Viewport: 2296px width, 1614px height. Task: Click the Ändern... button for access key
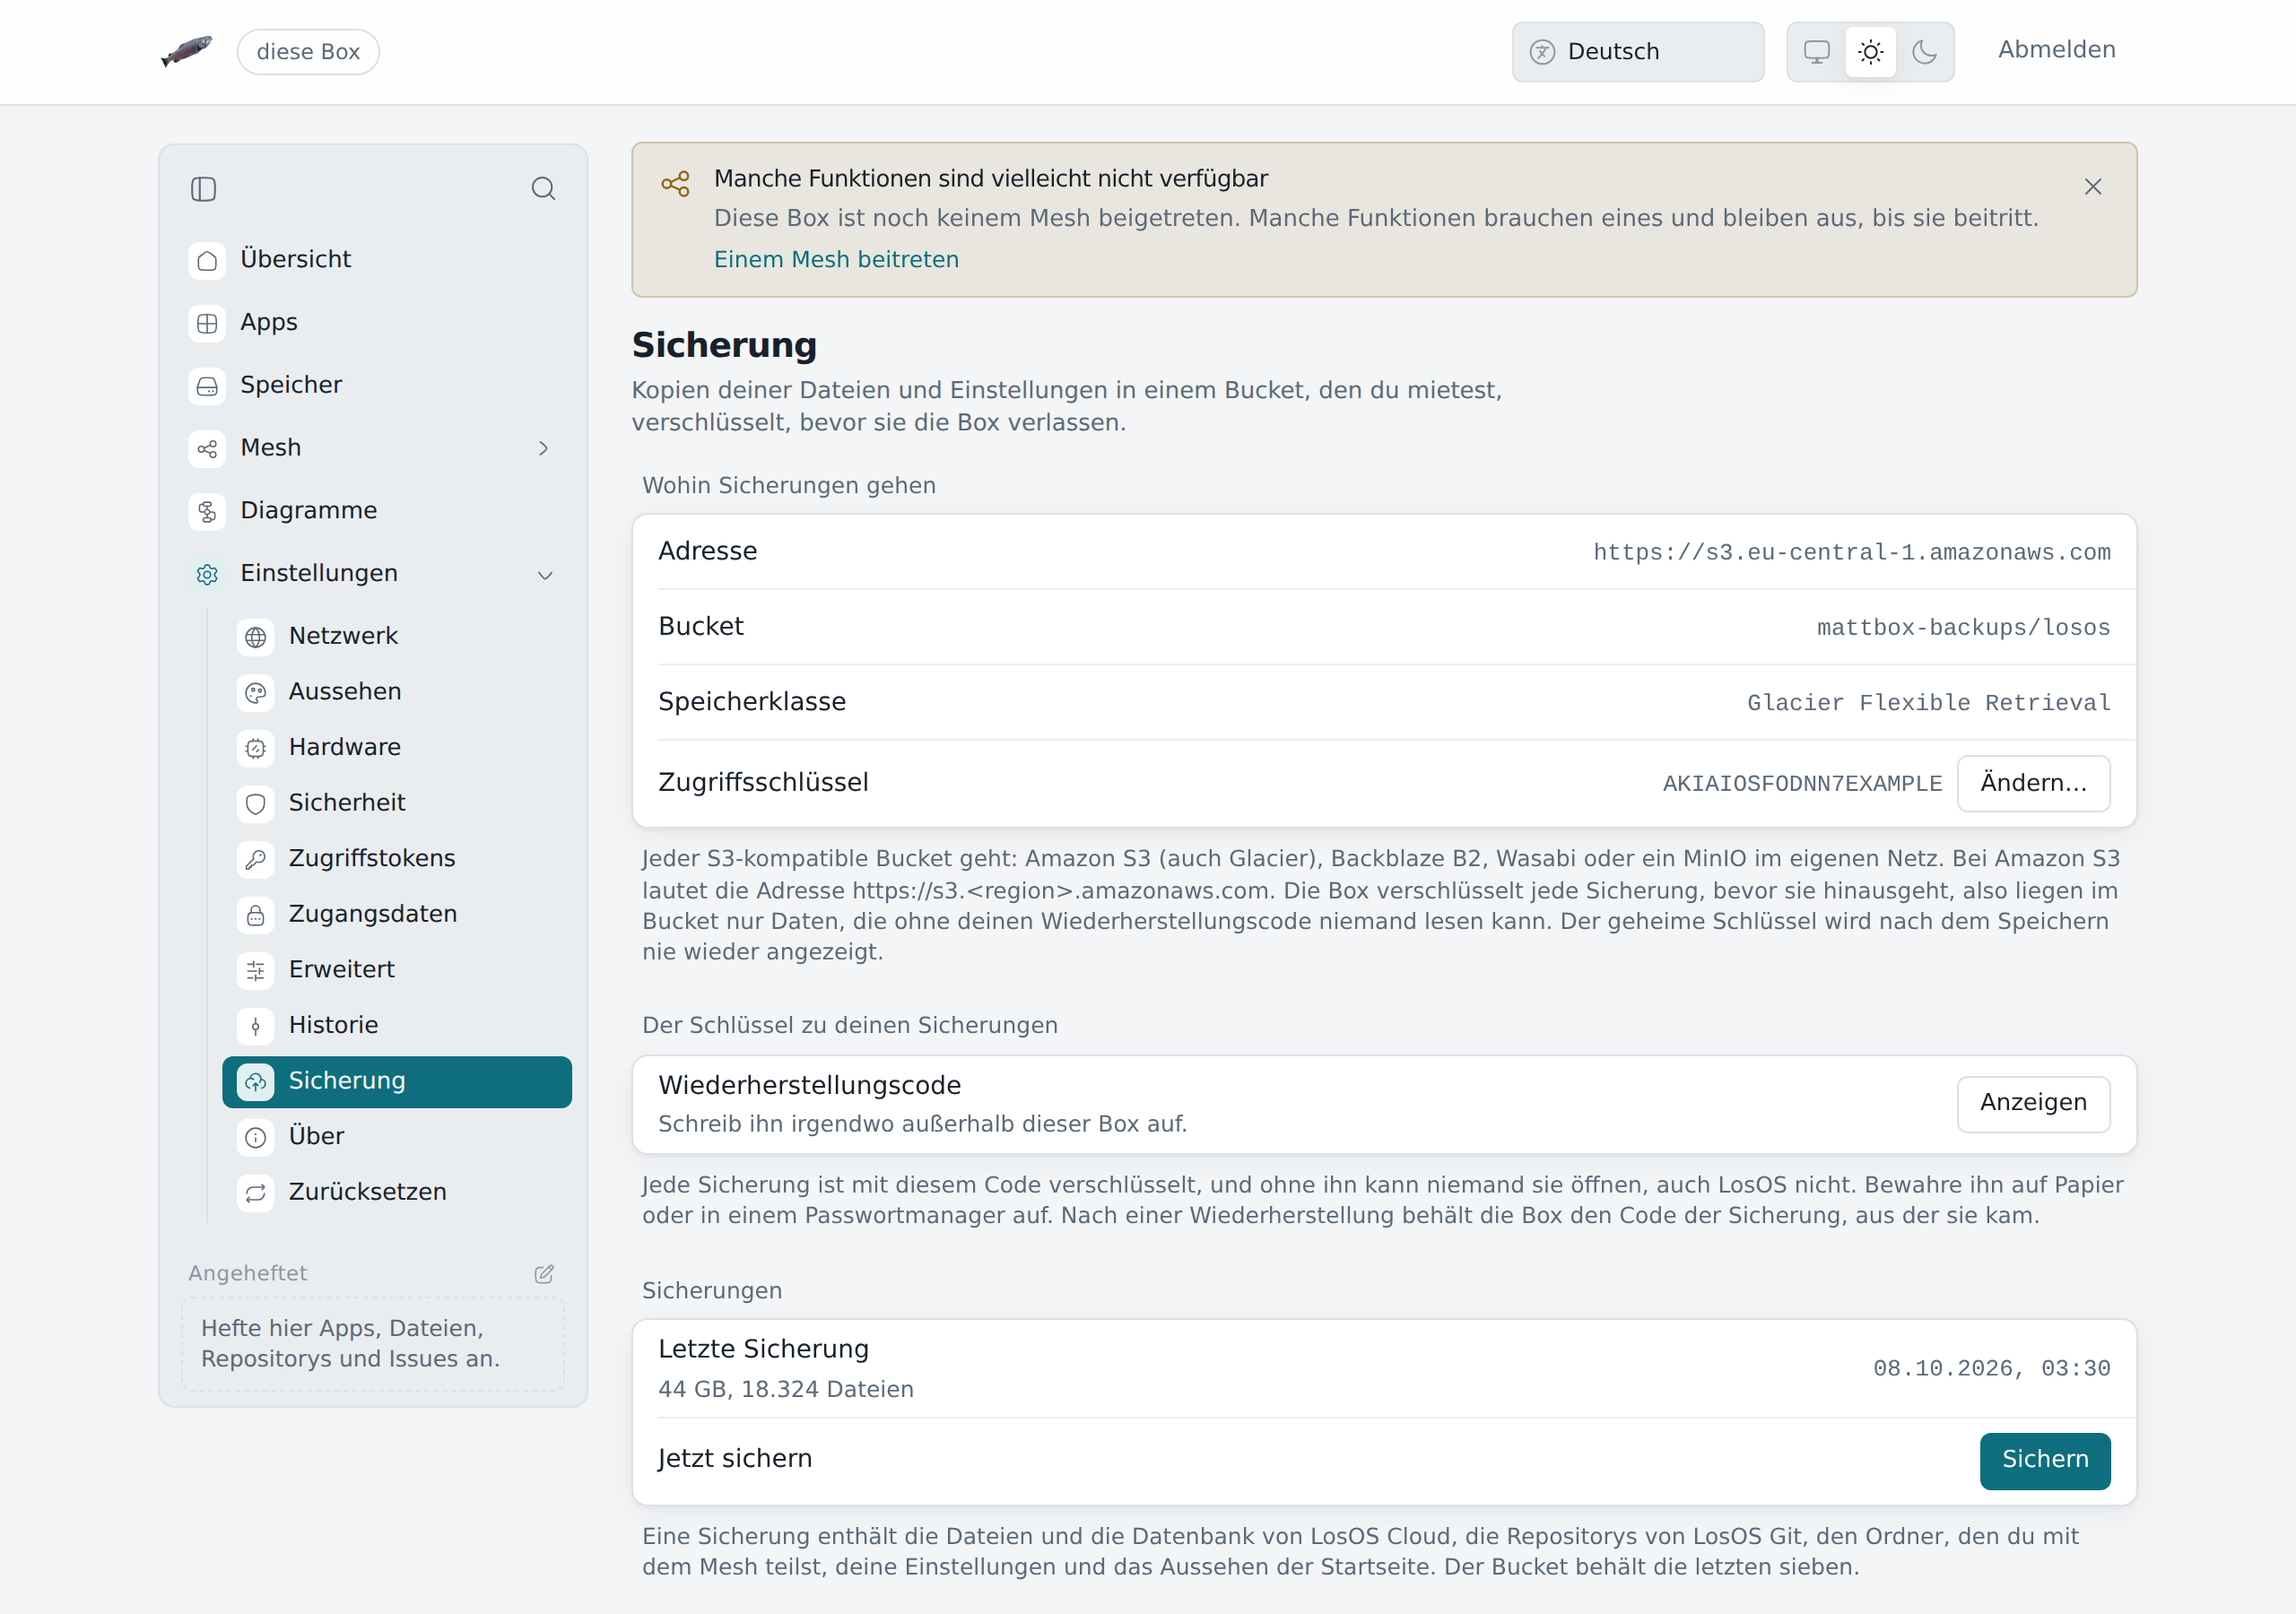pyautogui.click(x=2033, y=783)
